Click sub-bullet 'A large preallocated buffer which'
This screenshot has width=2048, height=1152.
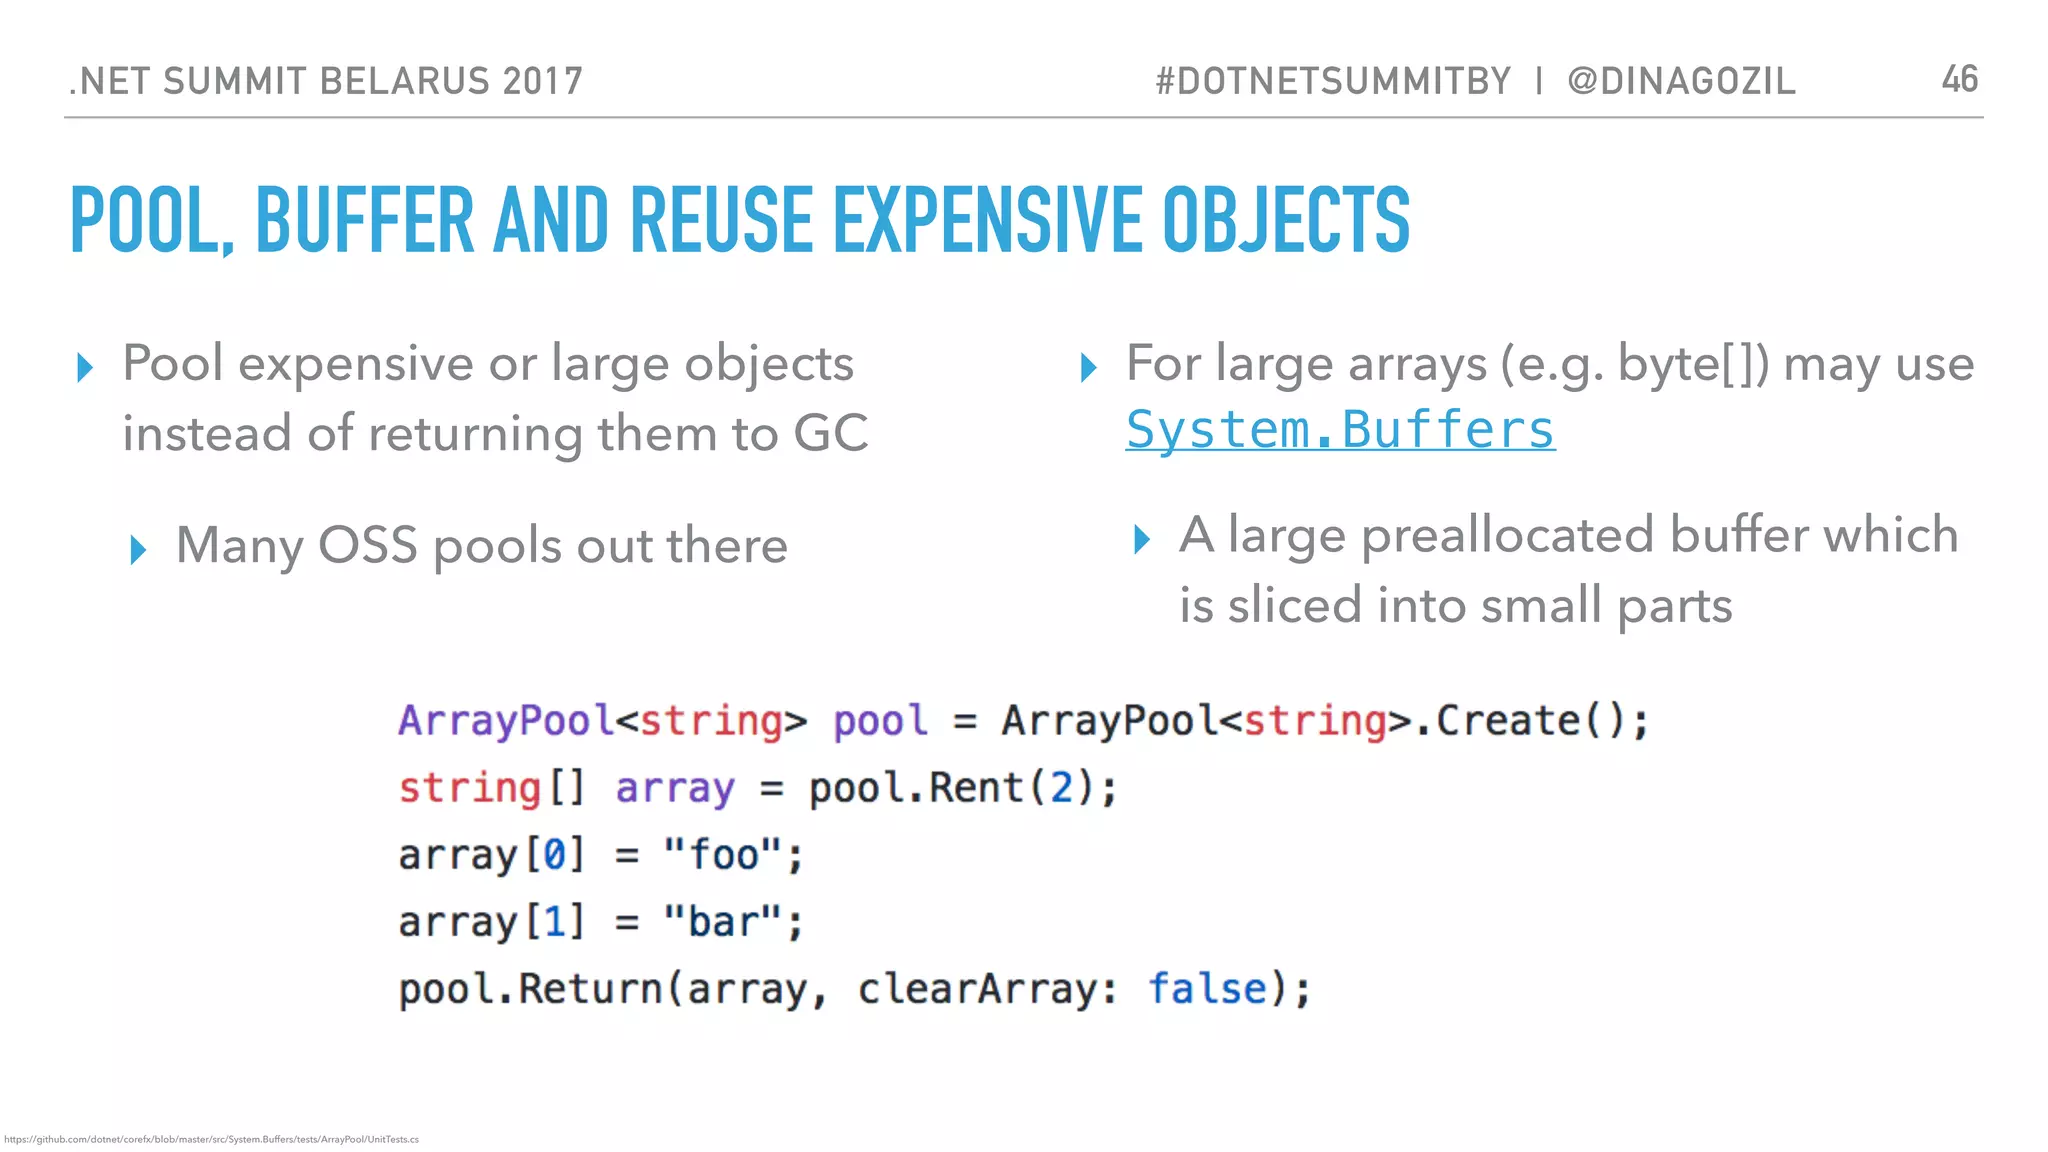(1568, 535)
